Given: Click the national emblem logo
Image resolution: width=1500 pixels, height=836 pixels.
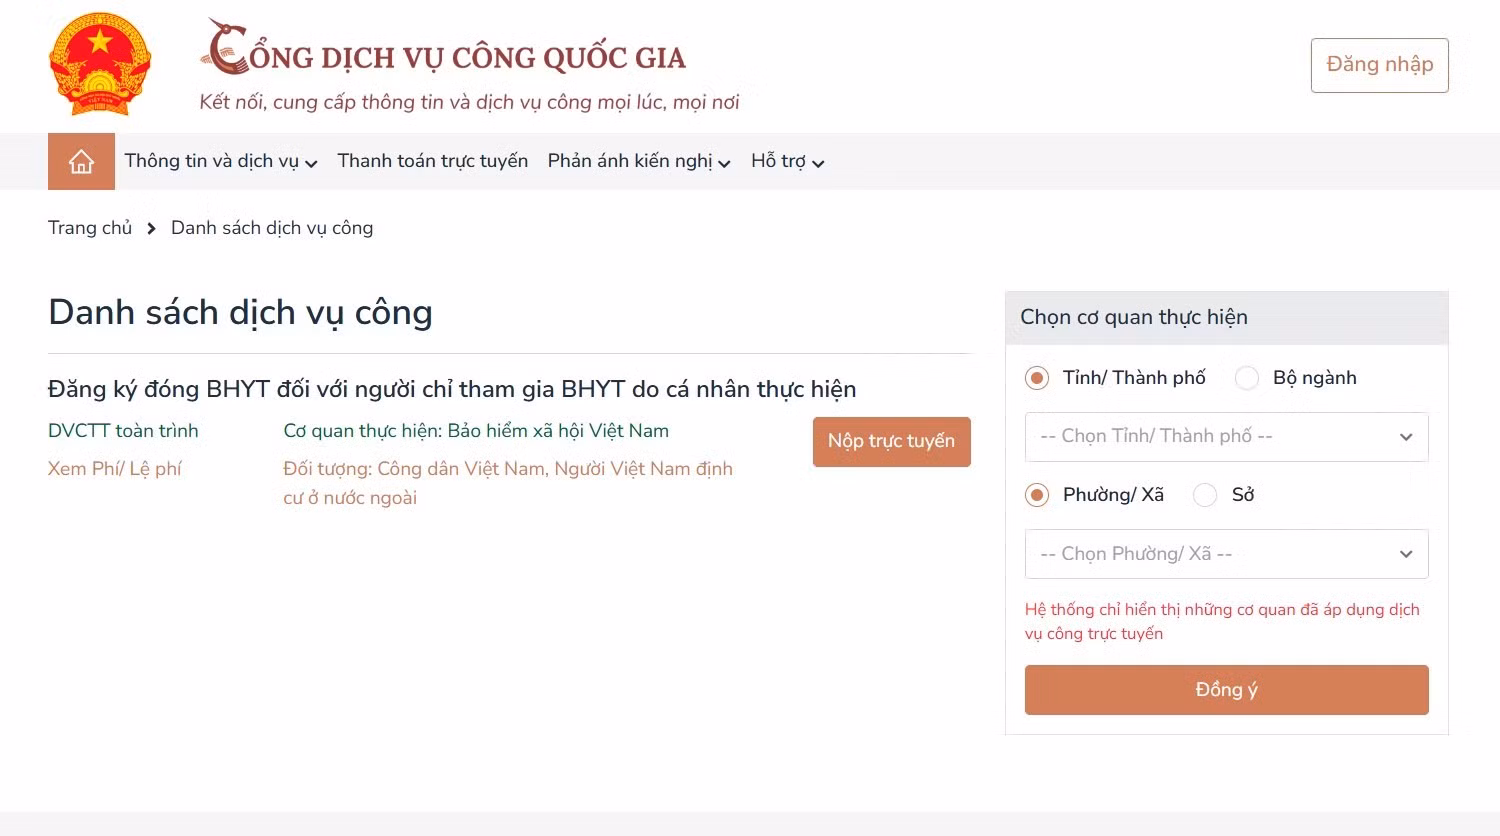Looking at the screenshot, I should point(100,64).
